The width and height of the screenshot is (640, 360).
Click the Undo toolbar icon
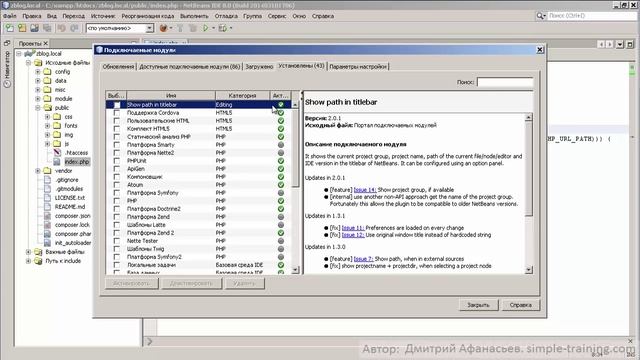62,28
